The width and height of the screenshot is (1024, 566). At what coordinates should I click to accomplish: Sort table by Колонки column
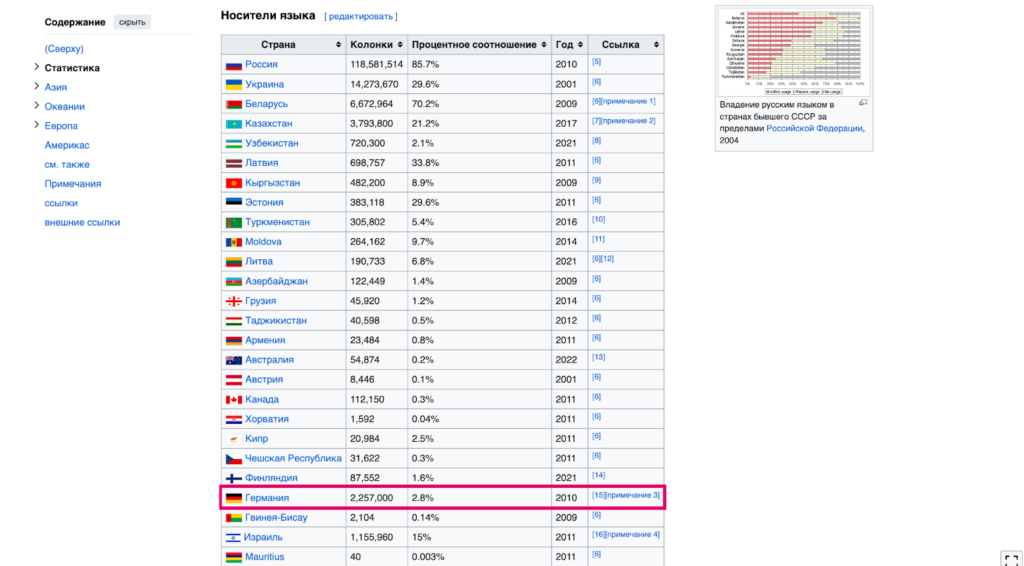pos(400,45)
